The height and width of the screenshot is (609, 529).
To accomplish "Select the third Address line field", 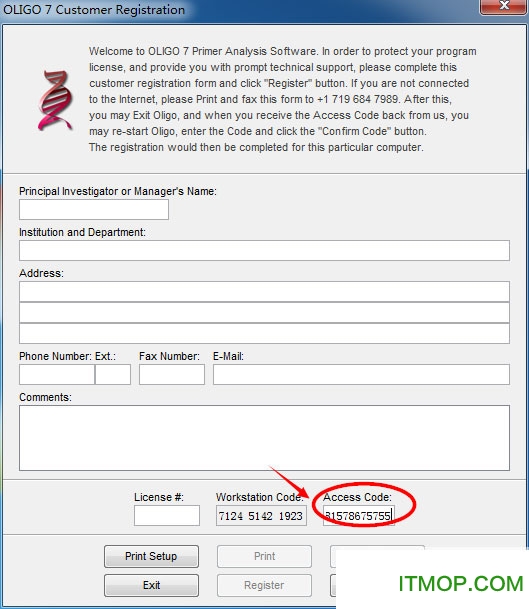I will (264, 334).
